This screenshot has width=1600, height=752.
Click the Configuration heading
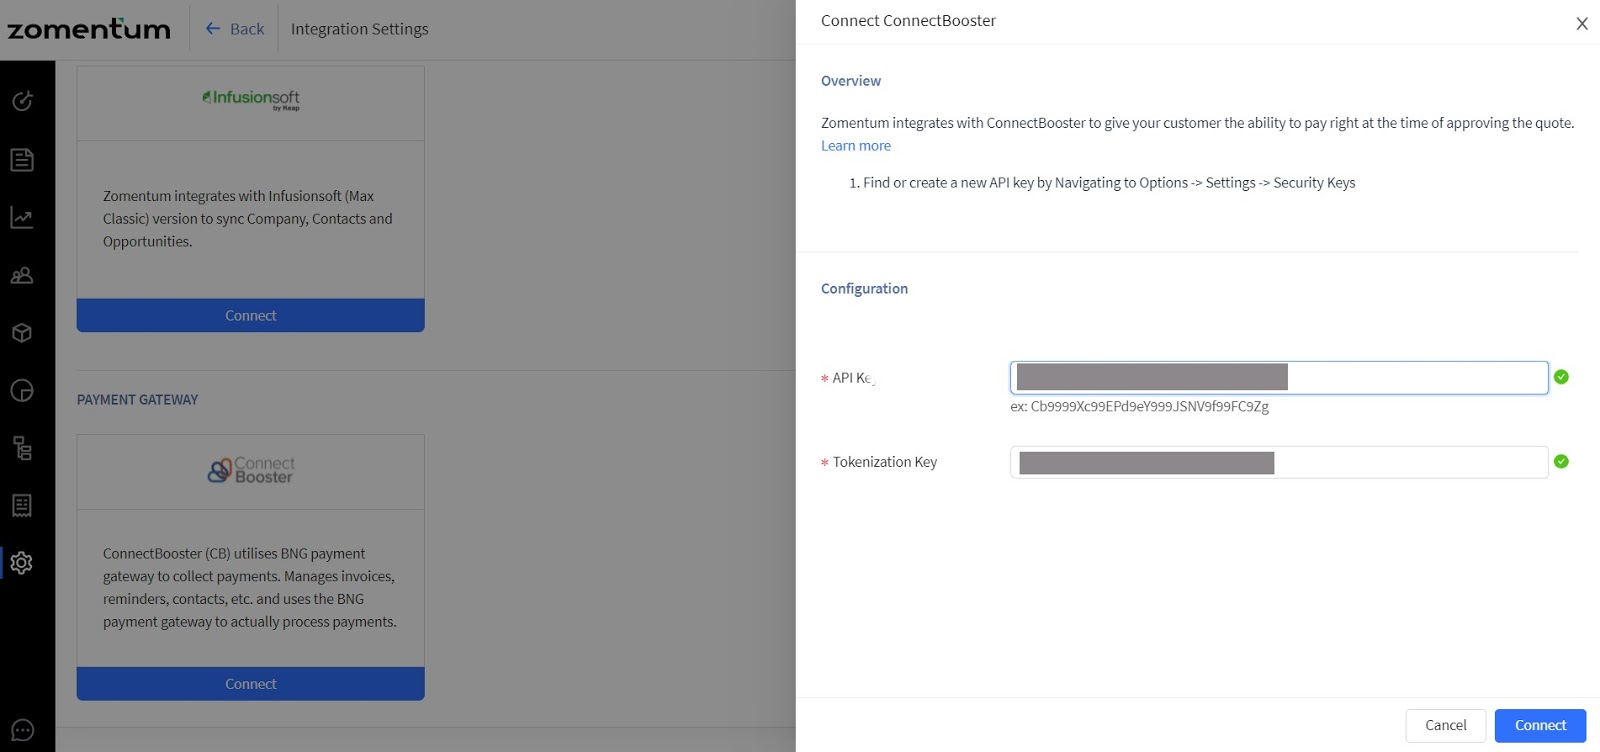click(864, 289)
